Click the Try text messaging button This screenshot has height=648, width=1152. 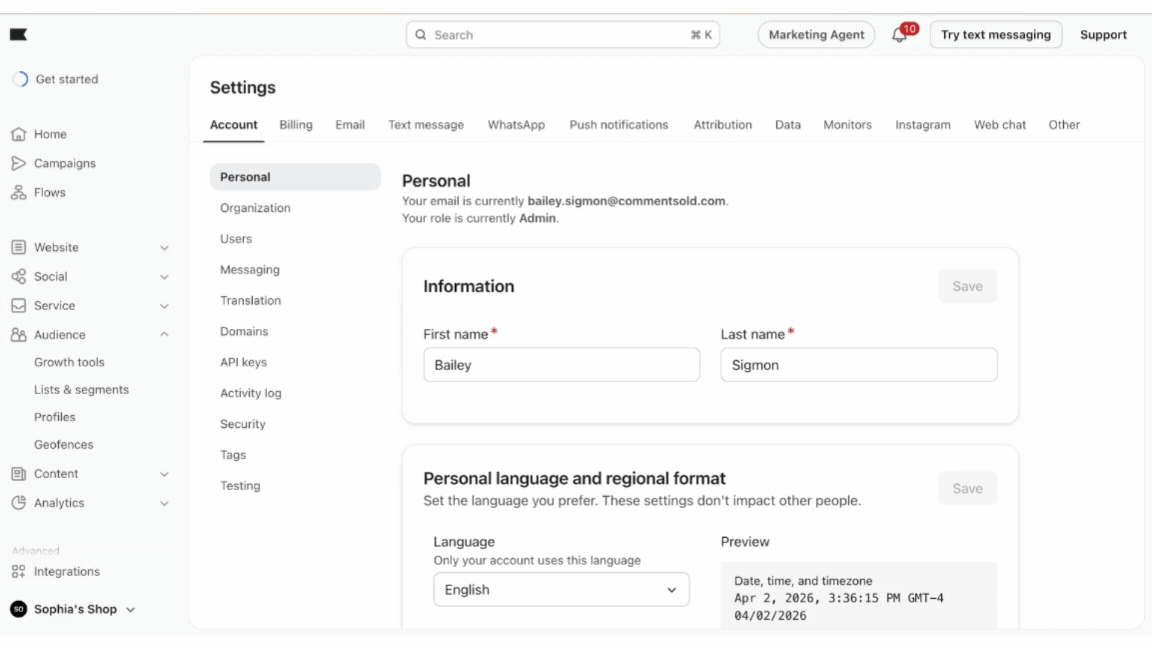995,35
